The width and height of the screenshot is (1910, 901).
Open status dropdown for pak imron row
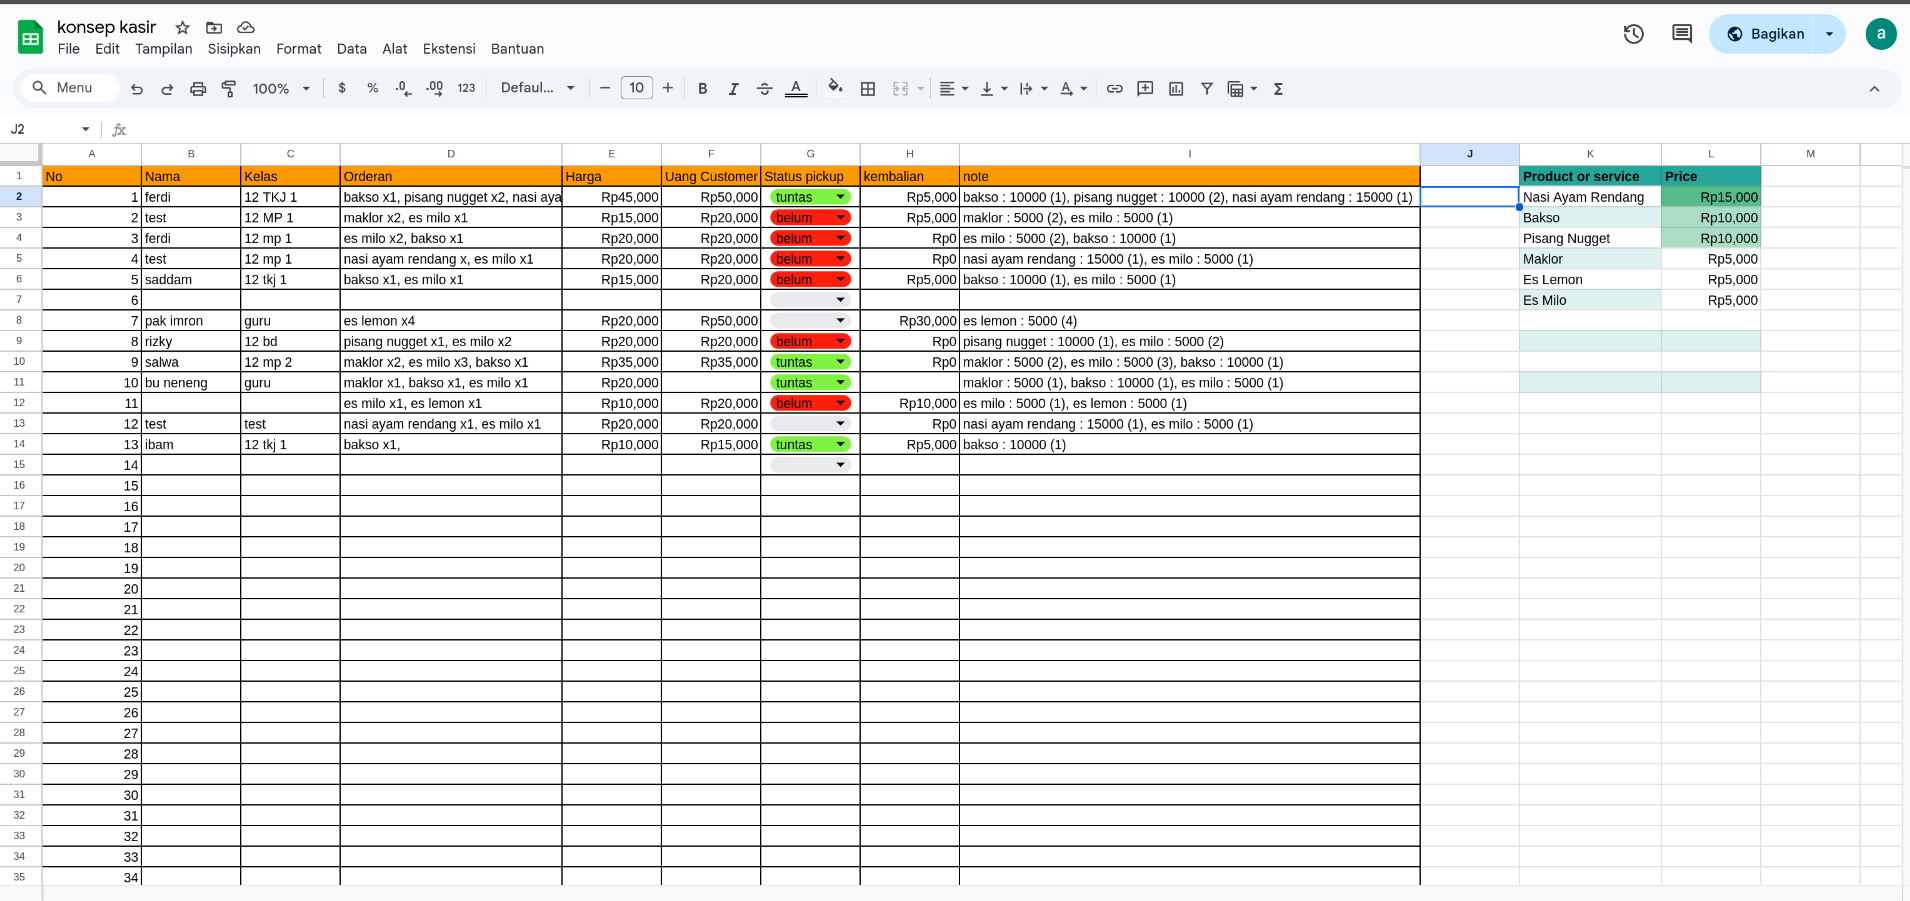[840, 321]
